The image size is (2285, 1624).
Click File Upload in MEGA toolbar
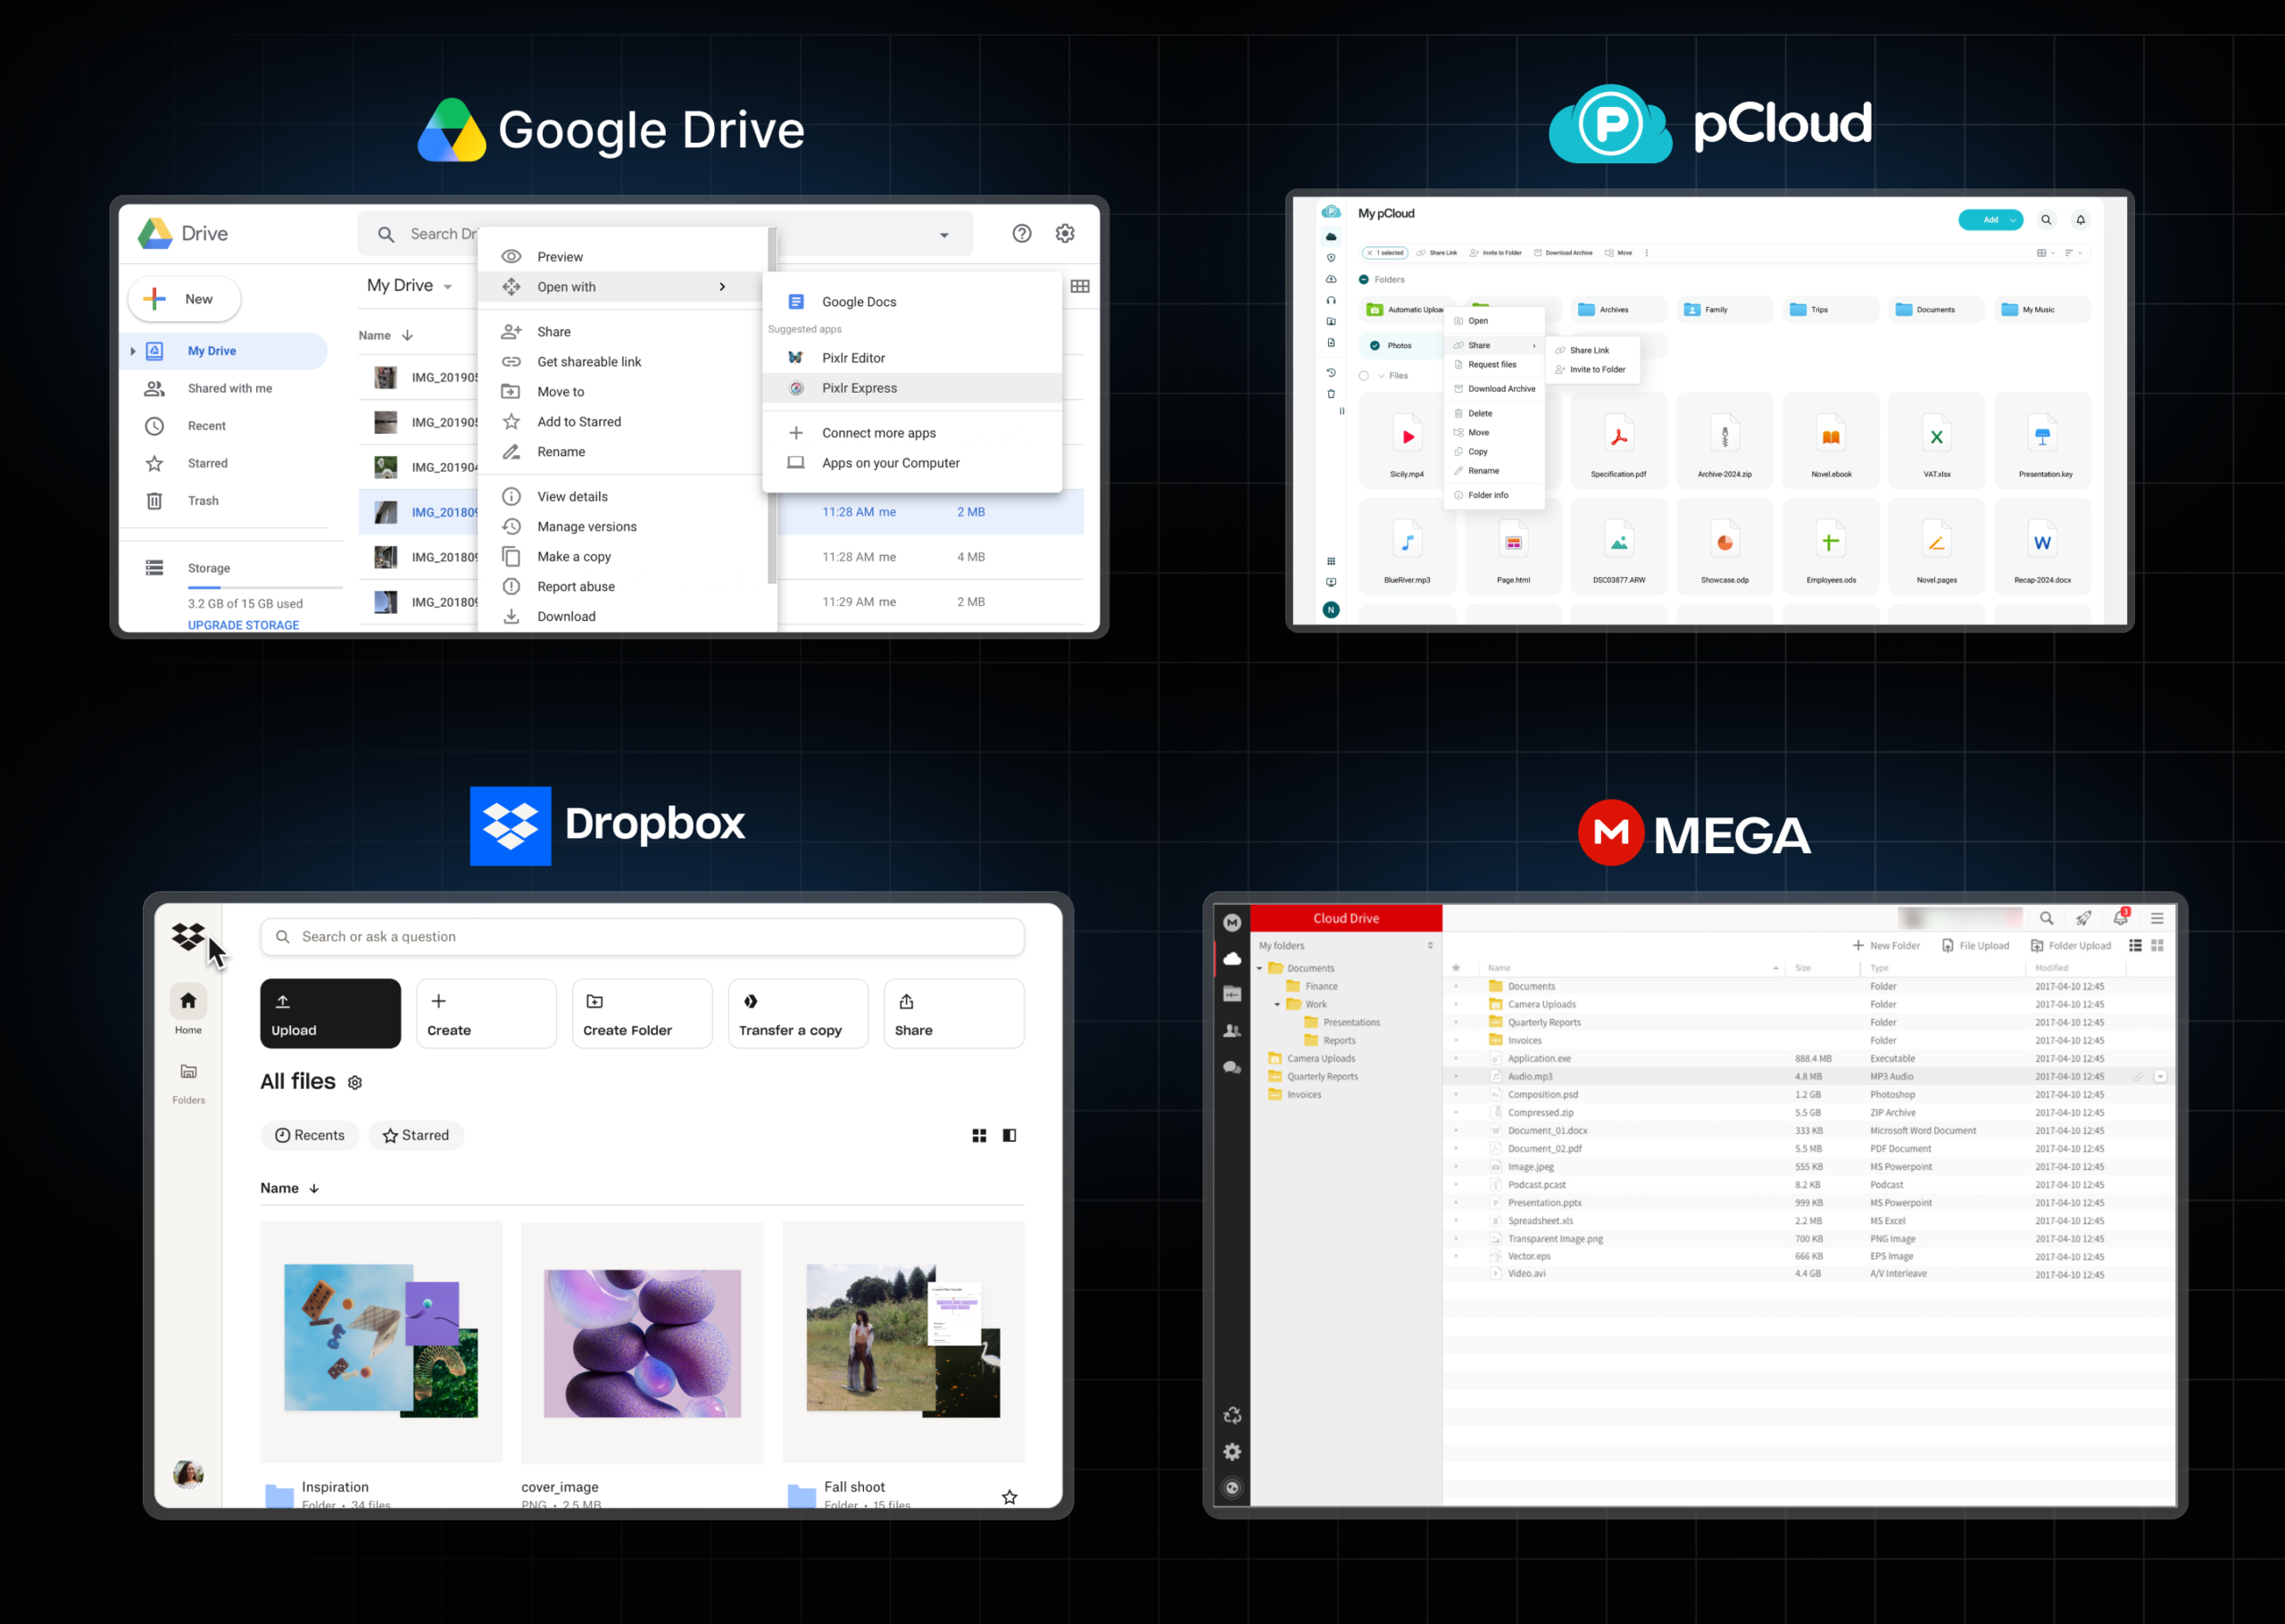coord(1975,946)
